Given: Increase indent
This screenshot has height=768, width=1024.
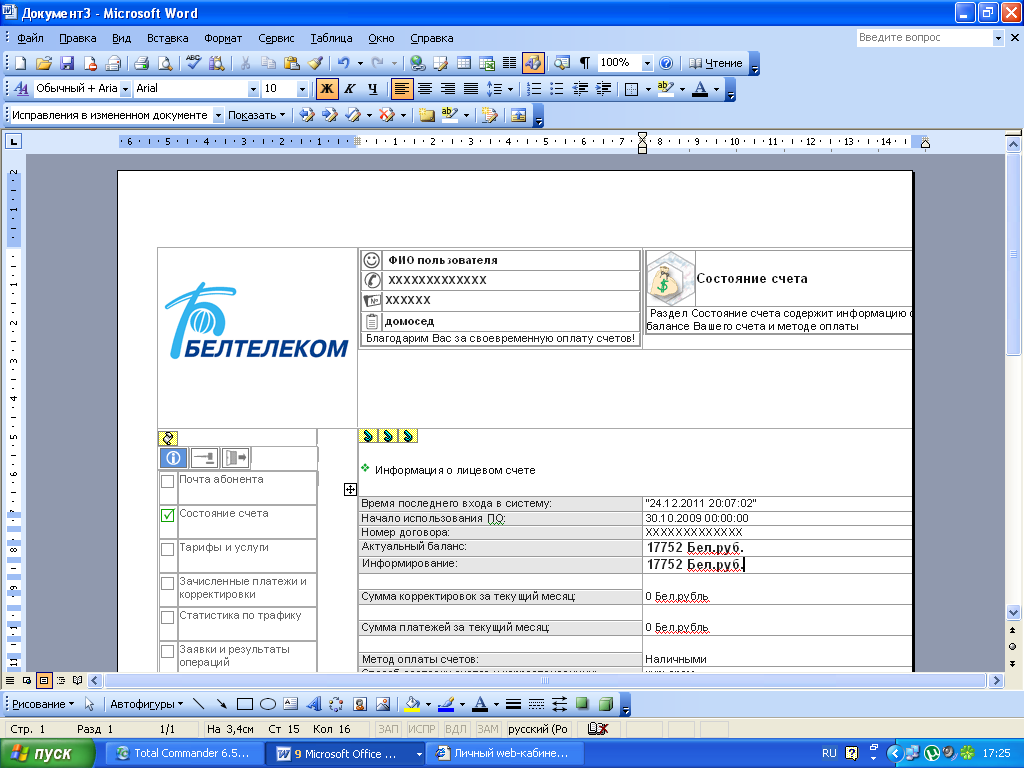Looking at the screenshot, I should tap(603, 89).
